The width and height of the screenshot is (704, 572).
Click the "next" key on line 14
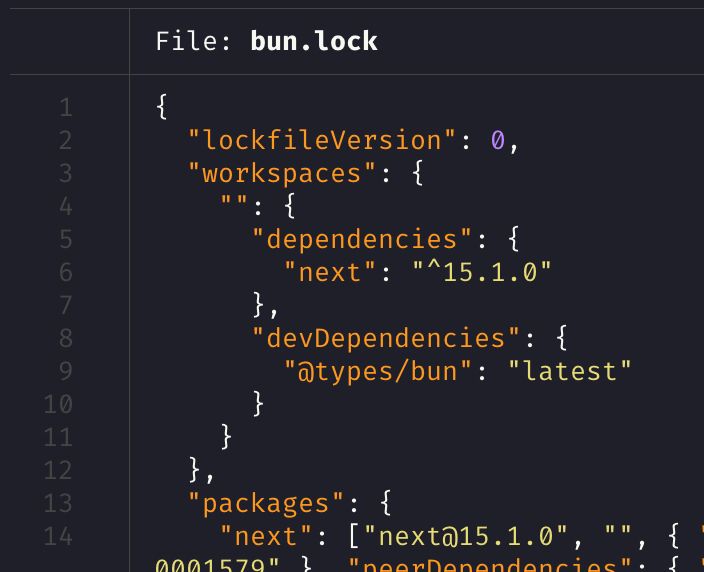(266, 536)
